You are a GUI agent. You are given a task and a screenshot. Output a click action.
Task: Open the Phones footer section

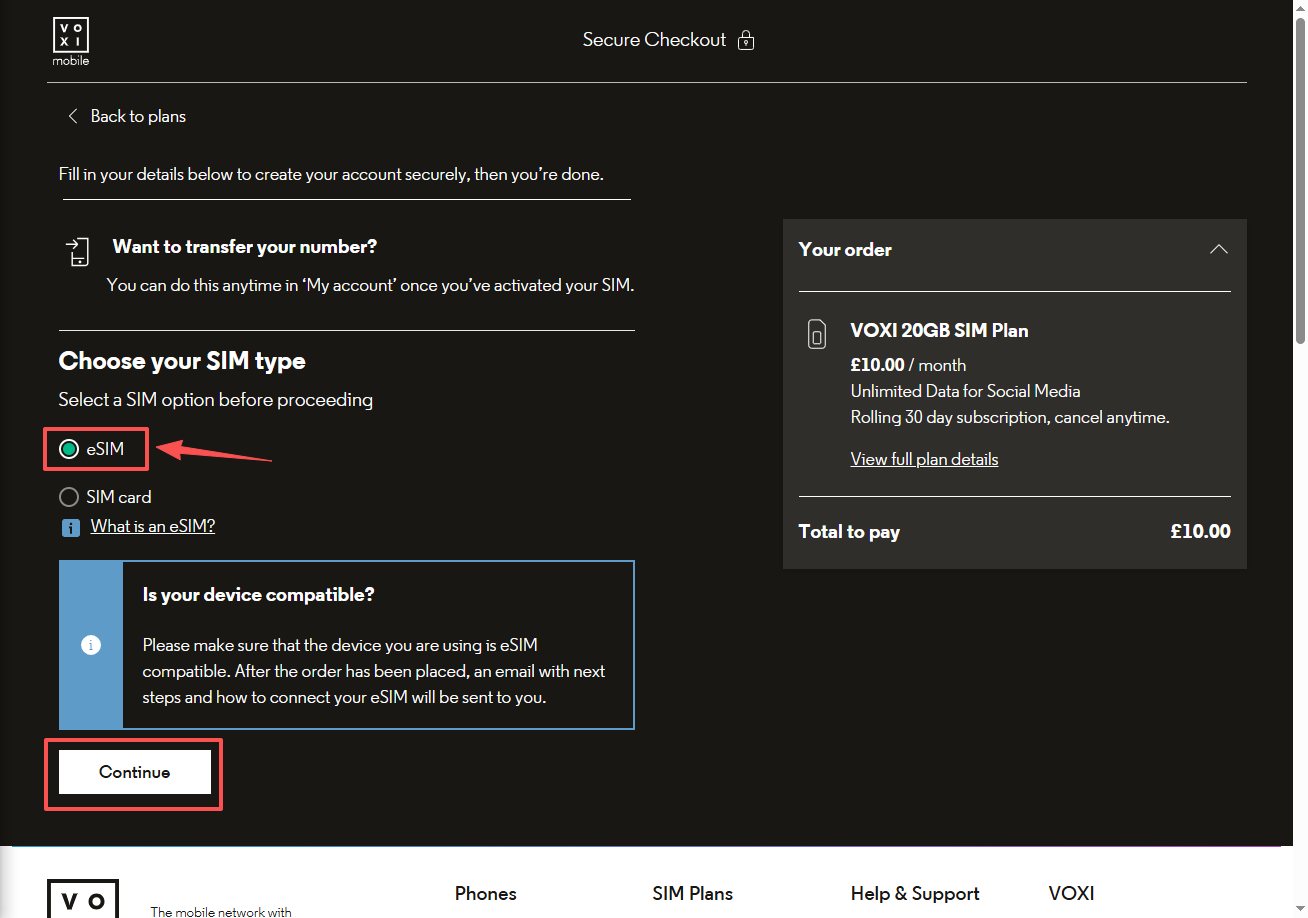[x=486, y=894]
